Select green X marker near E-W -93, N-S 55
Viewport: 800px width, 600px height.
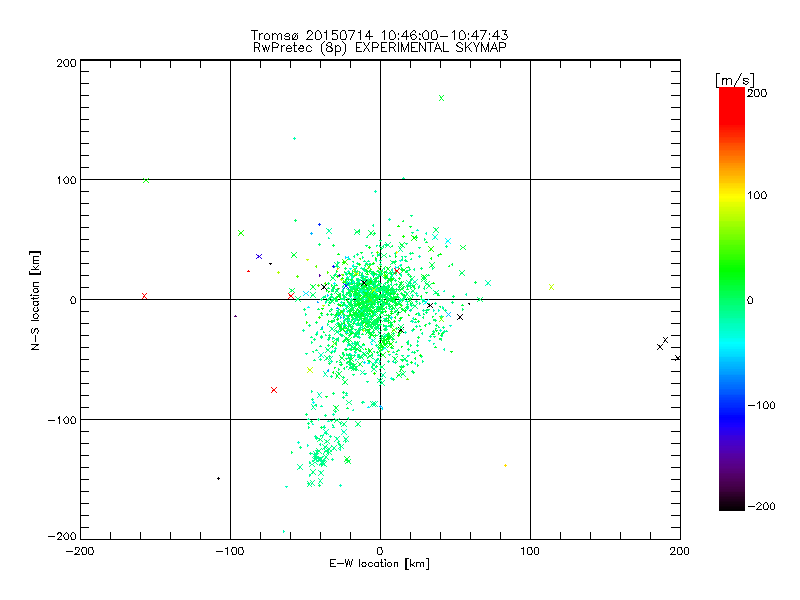pyautogui.click(x=241, y=233)
